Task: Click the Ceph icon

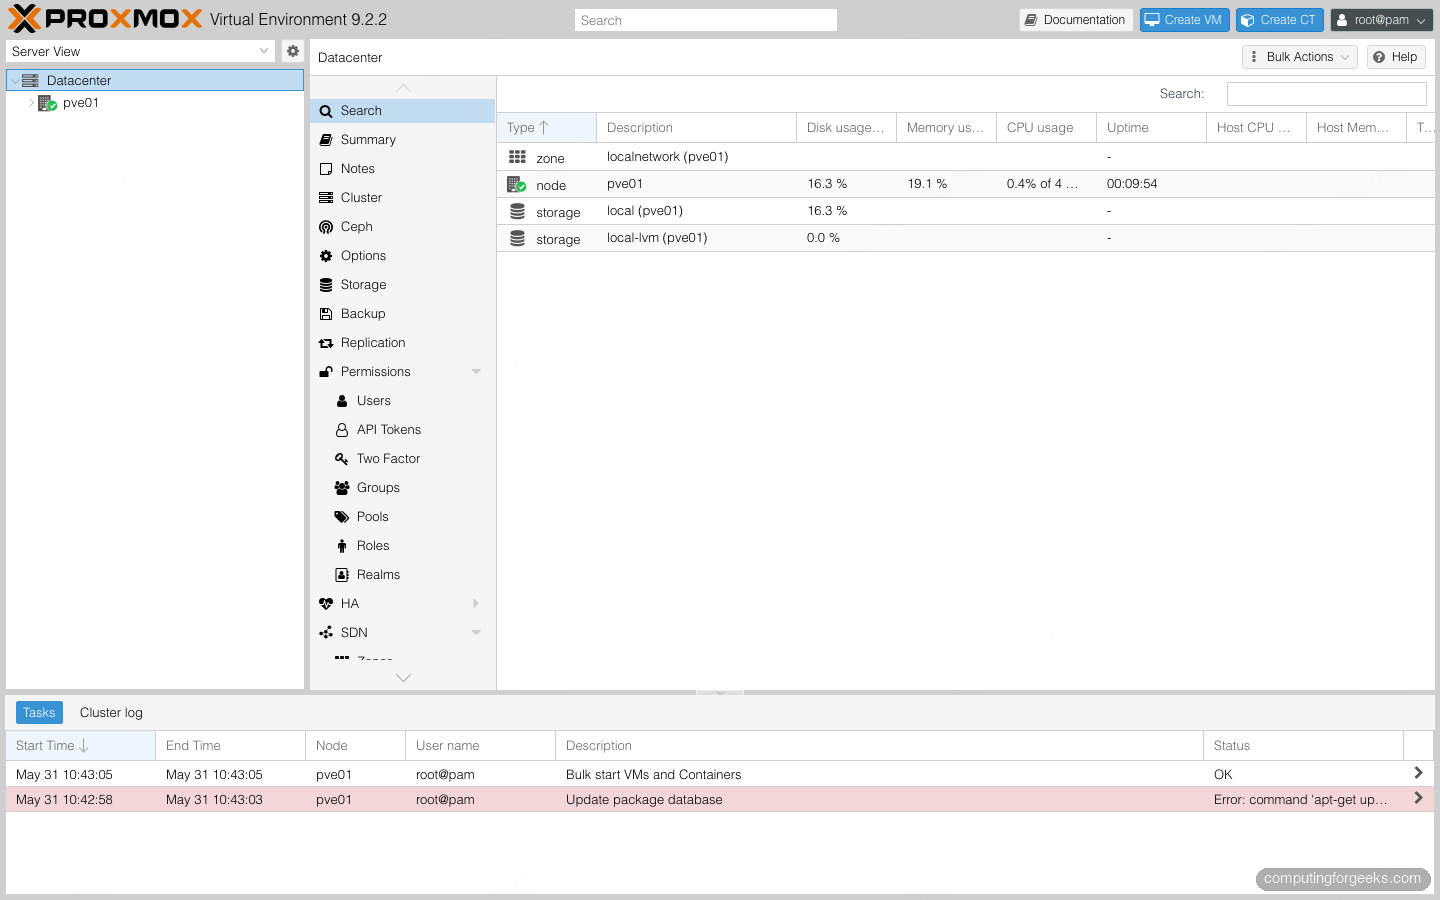Action: pos(326,227)
